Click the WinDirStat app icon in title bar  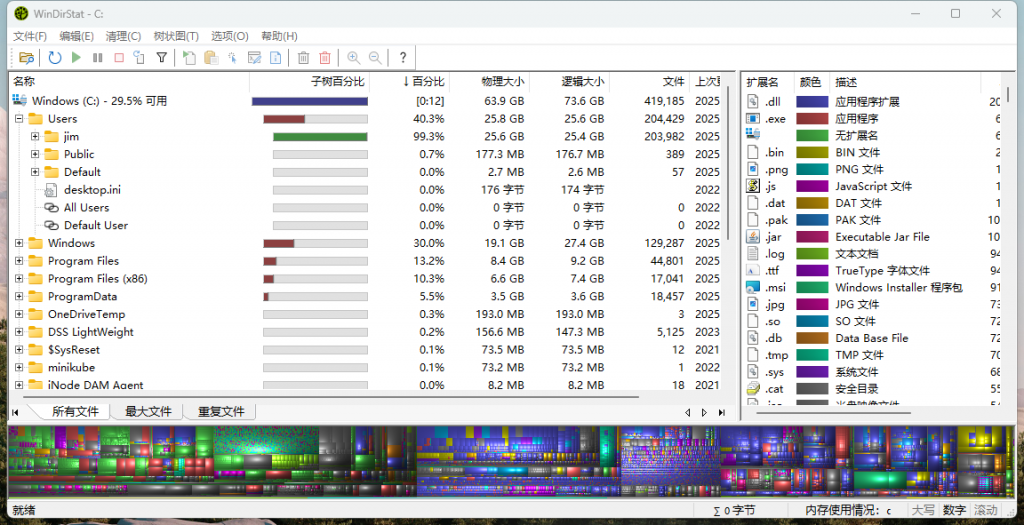click(21, 13)
